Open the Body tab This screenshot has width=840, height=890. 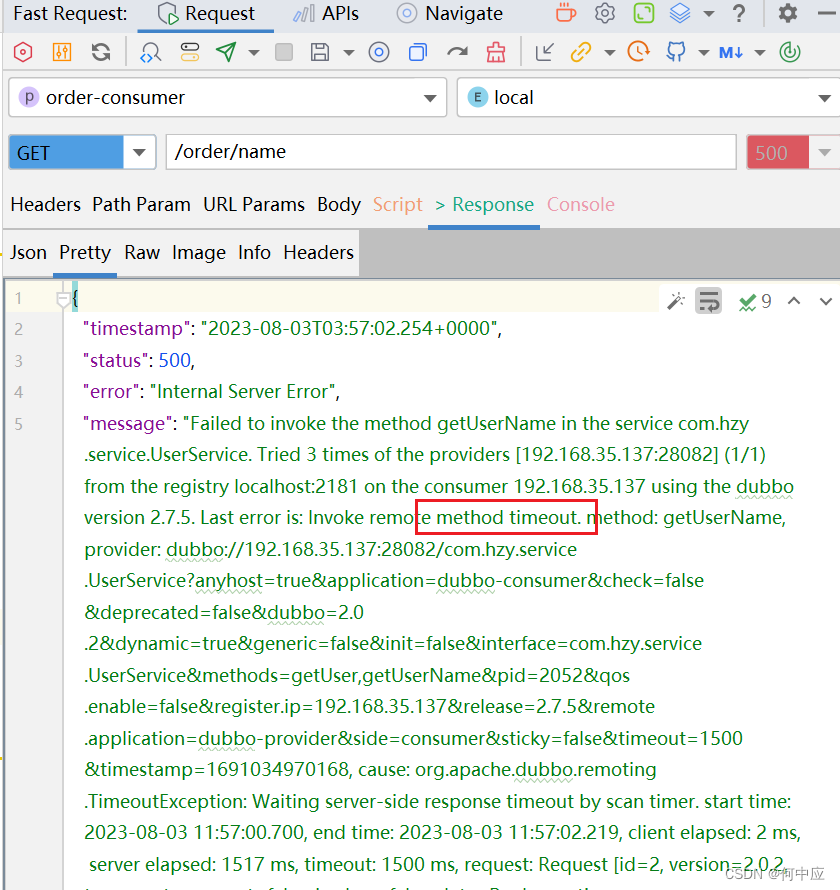tap(339, 204)
